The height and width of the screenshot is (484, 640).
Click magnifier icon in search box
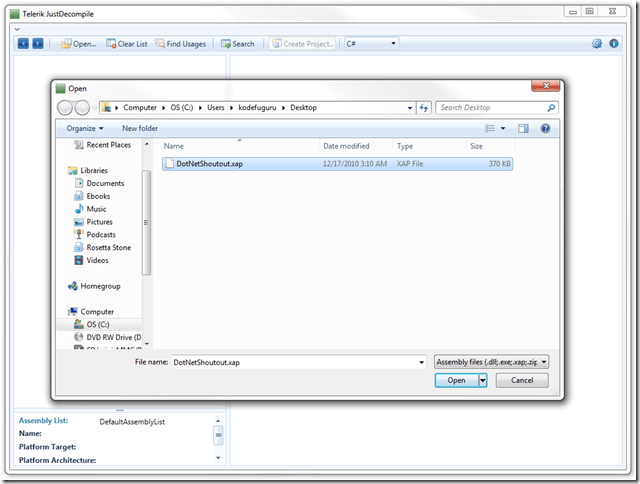click(551, 108)
